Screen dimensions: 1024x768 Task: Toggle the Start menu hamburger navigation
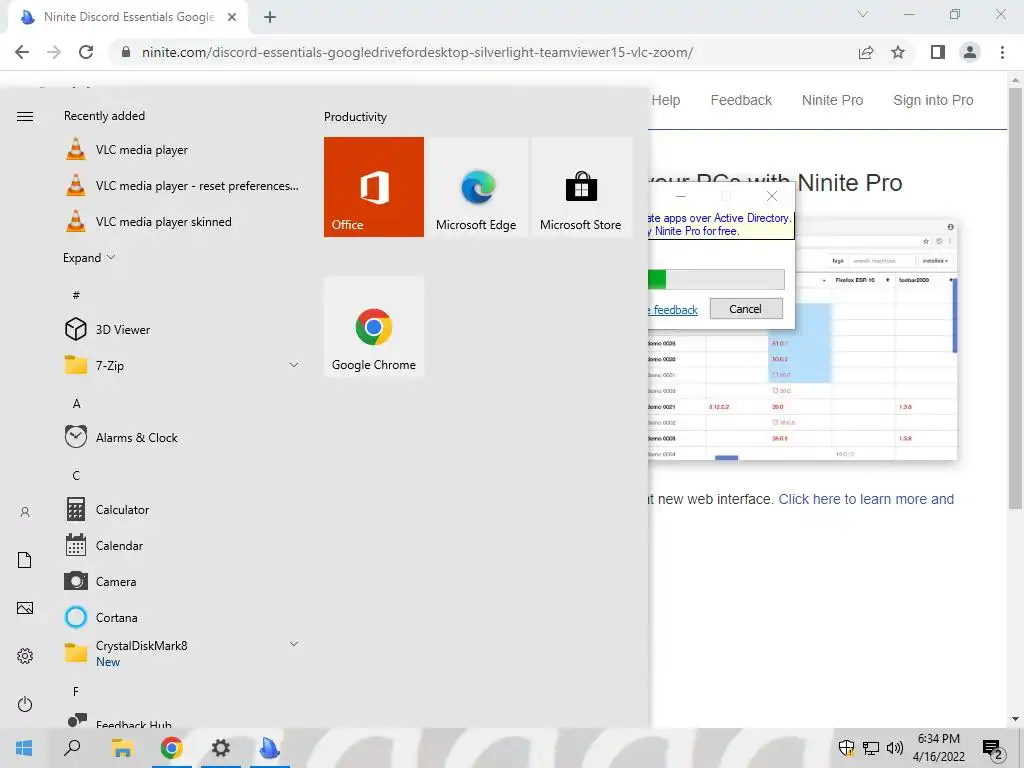pos(25,116)
